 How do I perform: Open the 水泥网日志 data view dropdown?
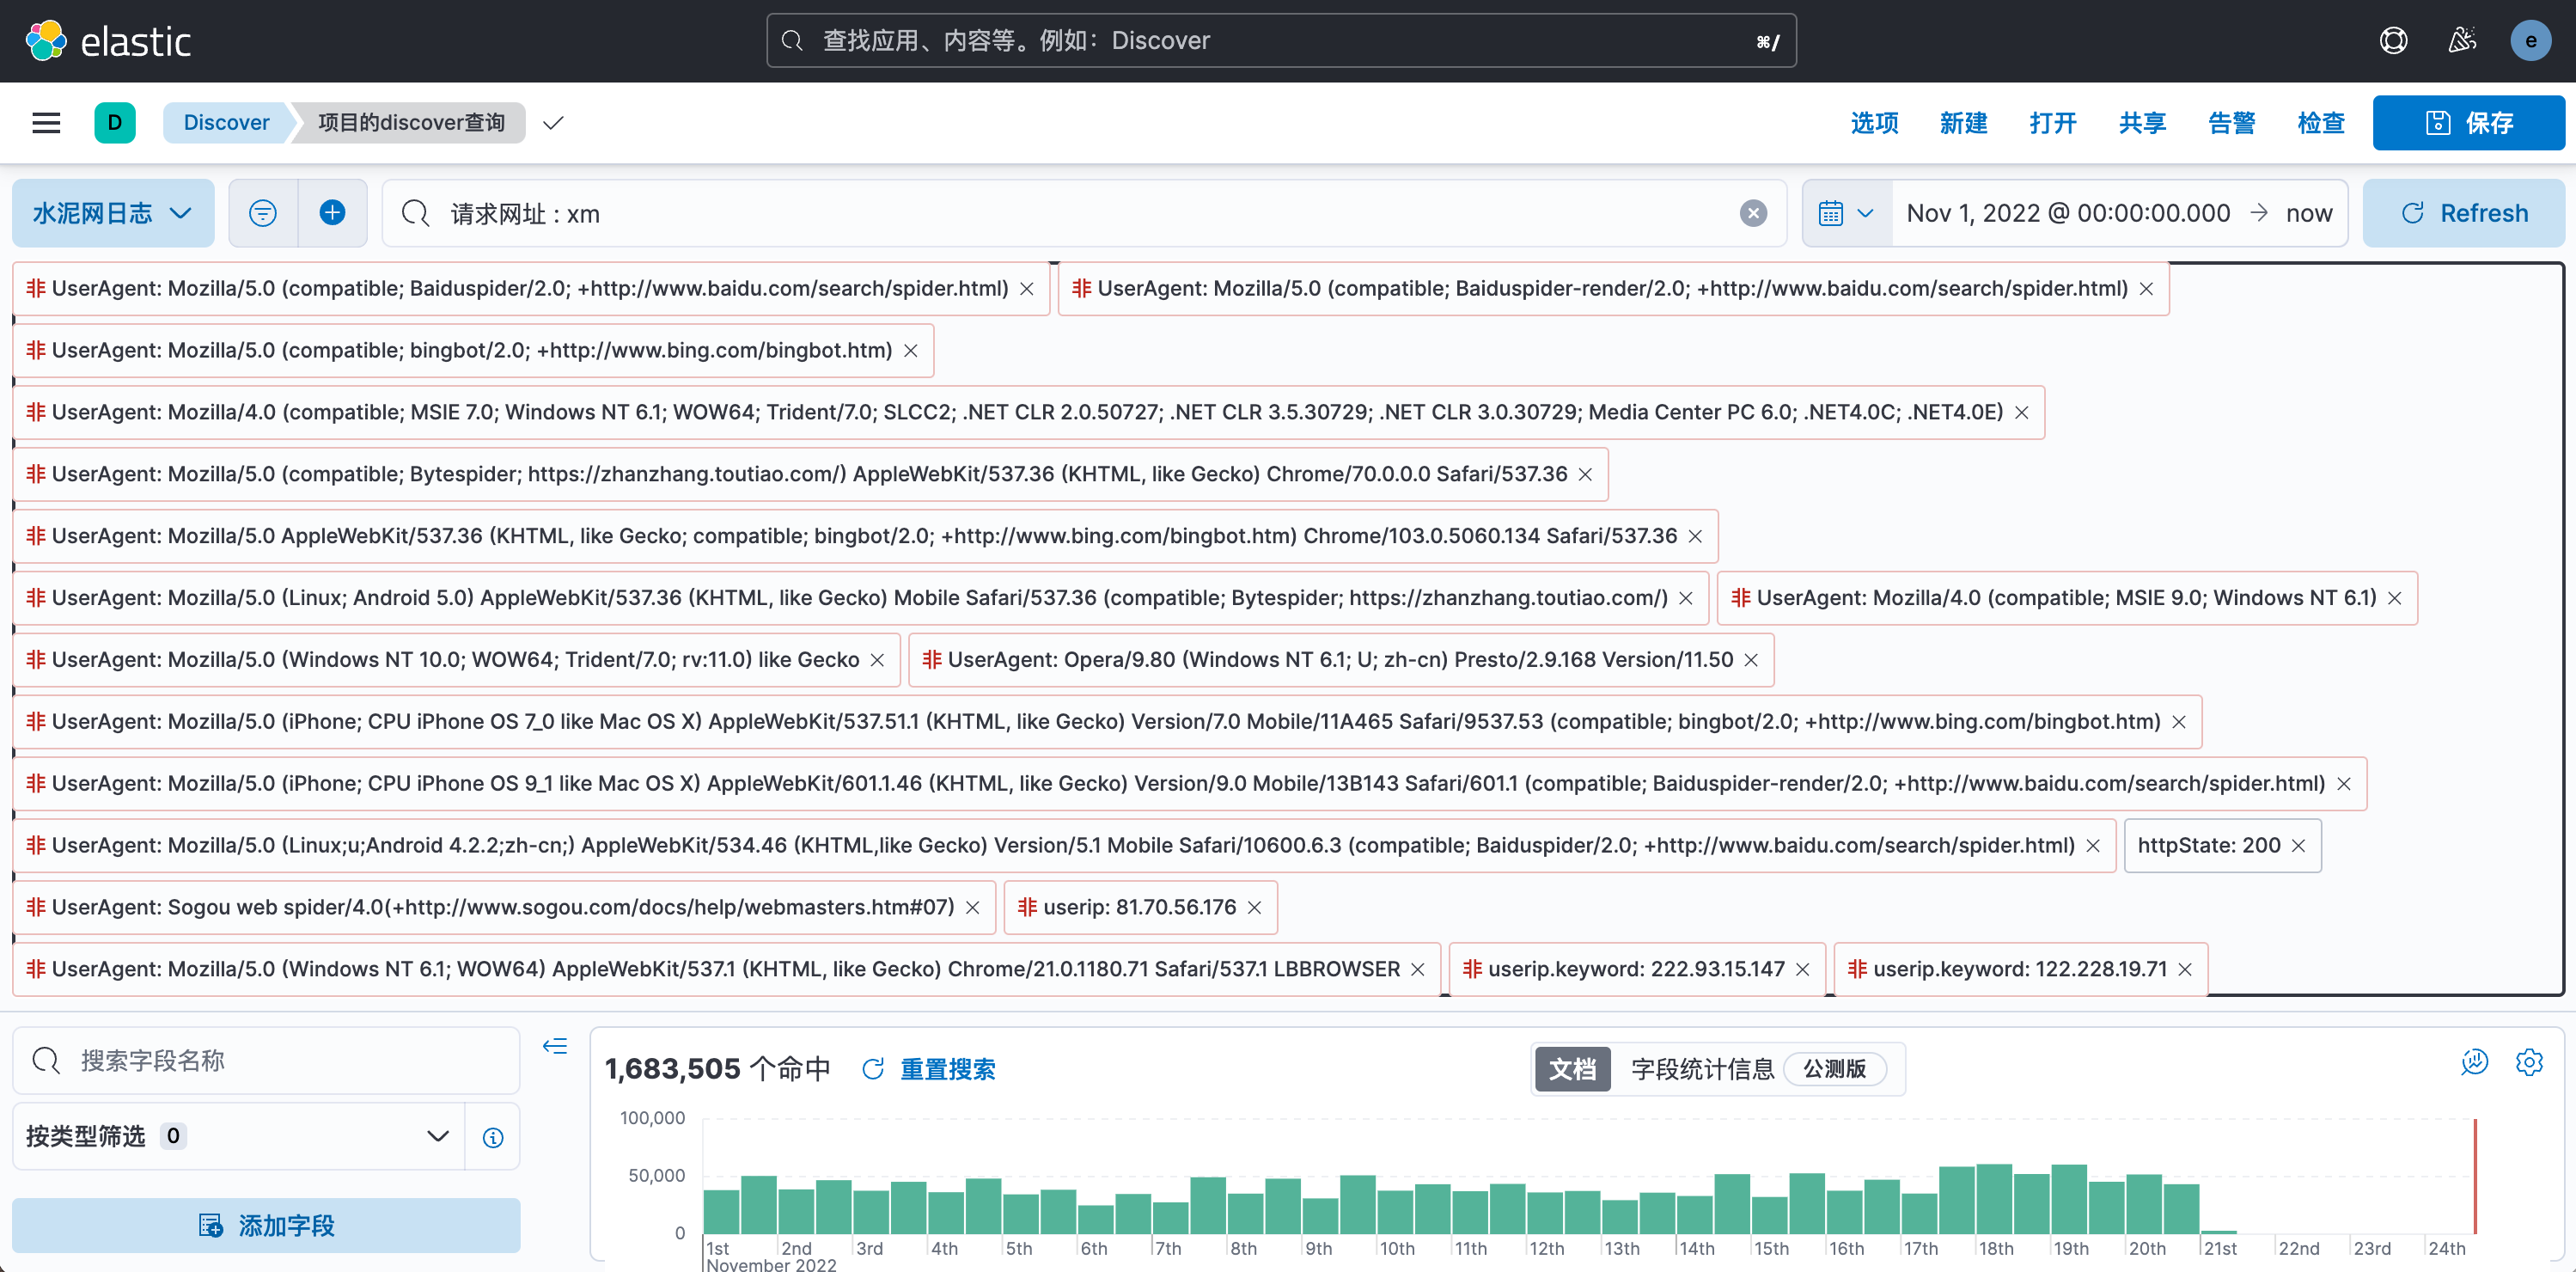tap(113, 213)
